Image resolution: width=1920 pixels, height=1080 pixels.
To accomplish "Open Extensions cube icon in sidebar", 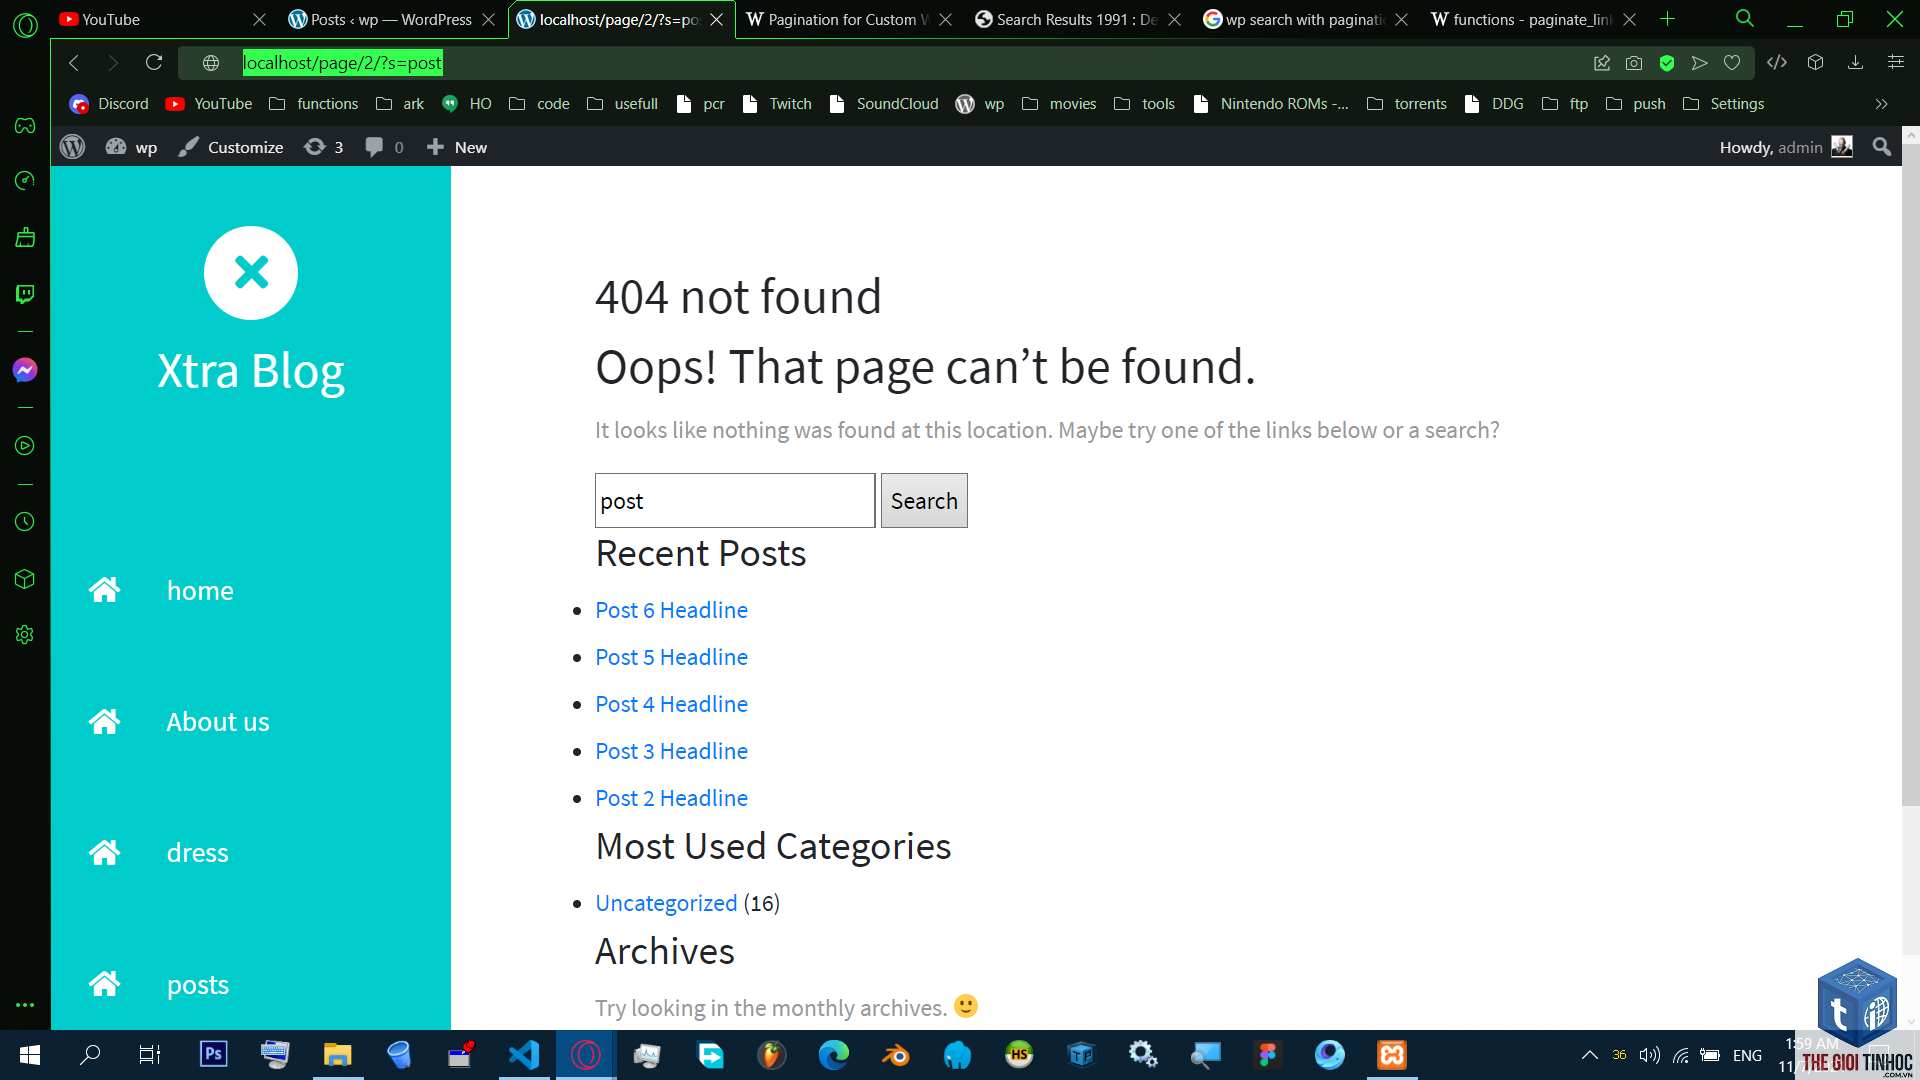I will coord(25,579).
